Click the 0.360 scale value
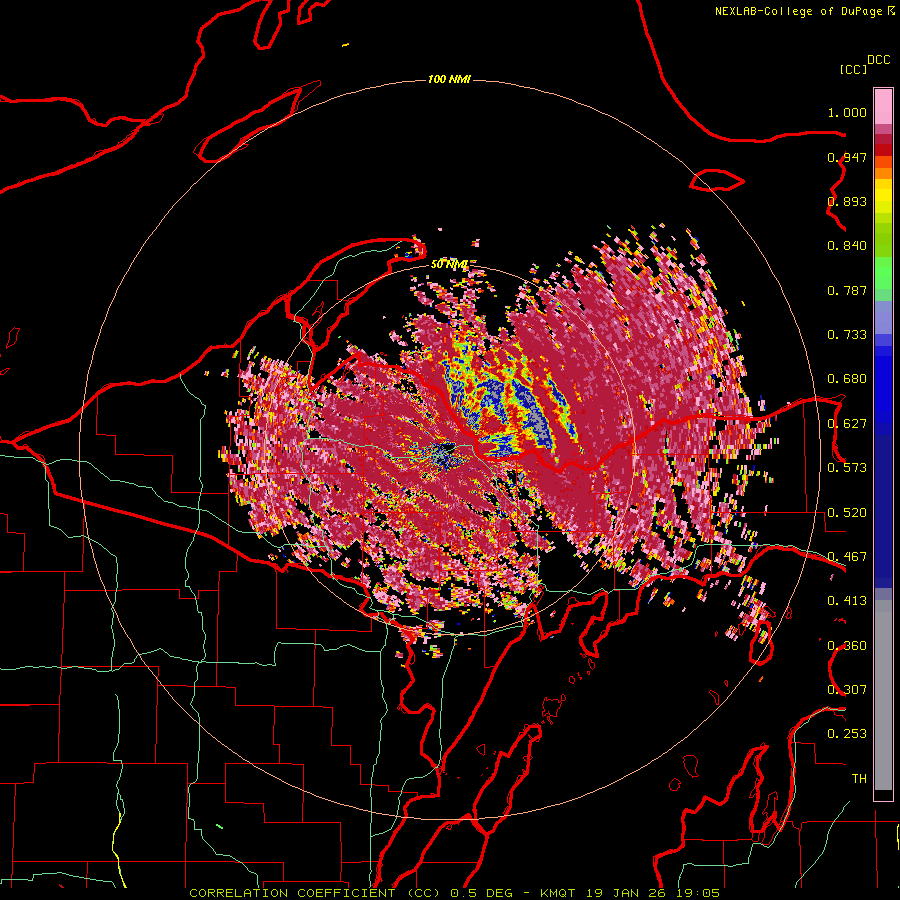 [x=847, y=646]
